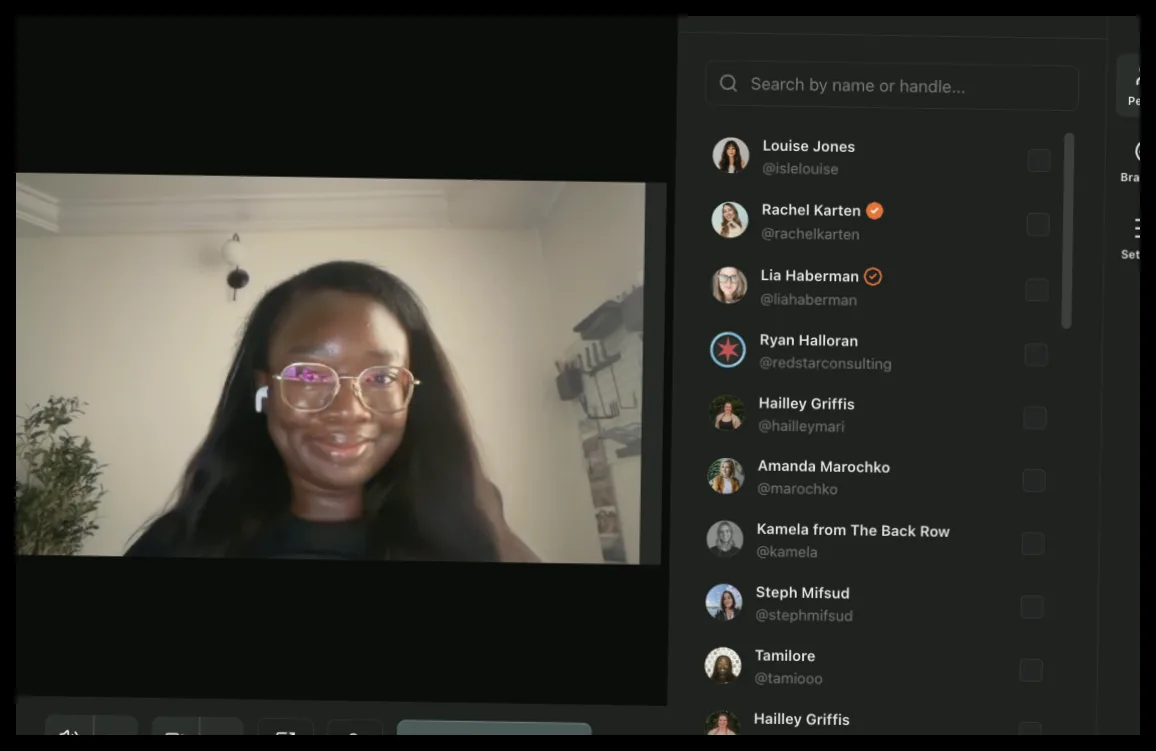The image size is (1156, 751).
Task: Click Lia Haberman's profile photo
Action: point(729,285)
